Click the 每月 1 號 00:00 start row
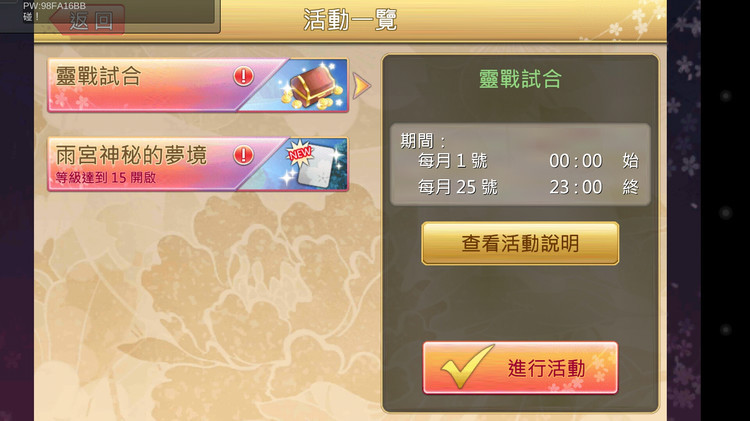Image resolution: width=750 pixels, height=421 pixels. pos(528,161)
